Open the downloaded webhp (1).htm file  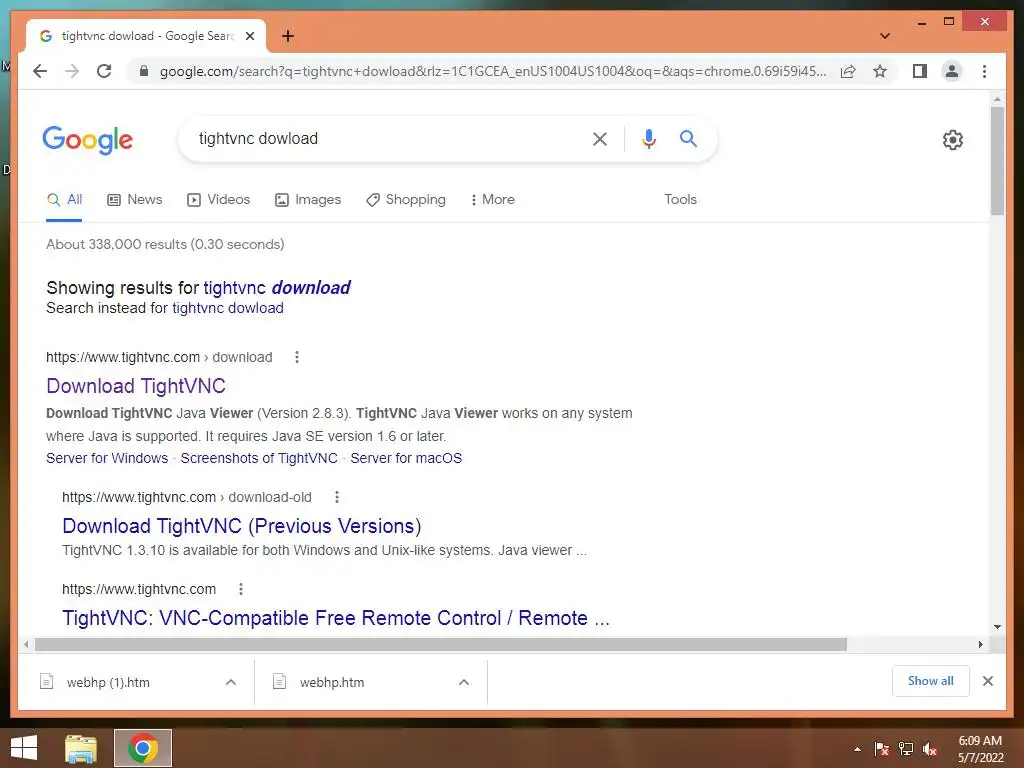click(x=108, y=682)
